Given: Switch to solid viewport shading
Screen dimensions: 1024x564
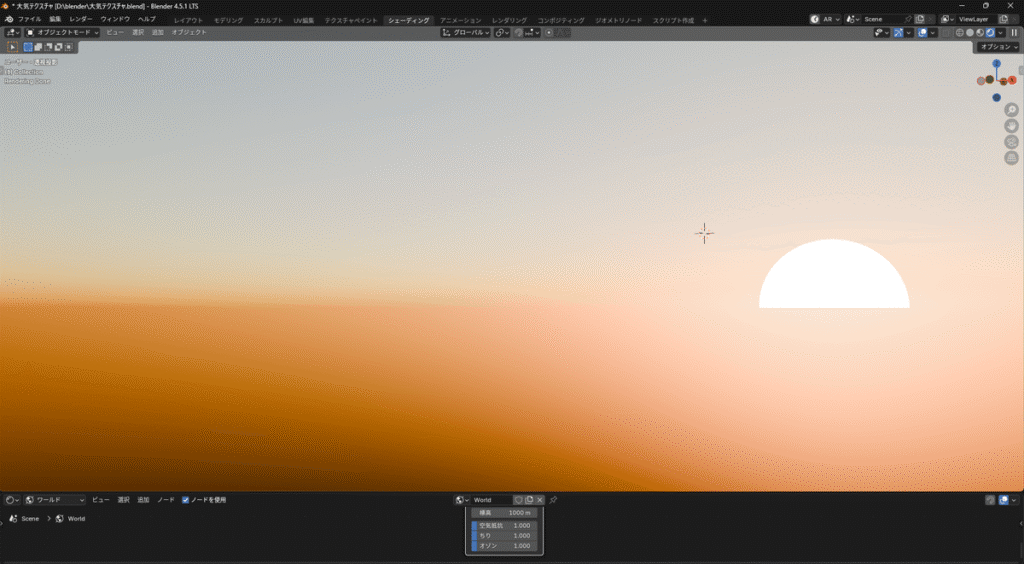Looking at the screenshot, I should pos(970,33).
